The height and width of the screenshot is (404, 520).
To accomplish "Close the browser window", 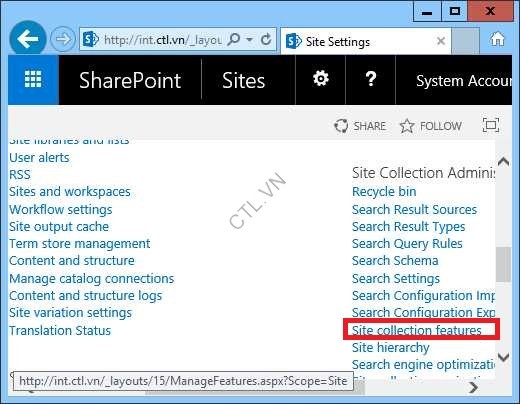I will (x=490, y=12).
